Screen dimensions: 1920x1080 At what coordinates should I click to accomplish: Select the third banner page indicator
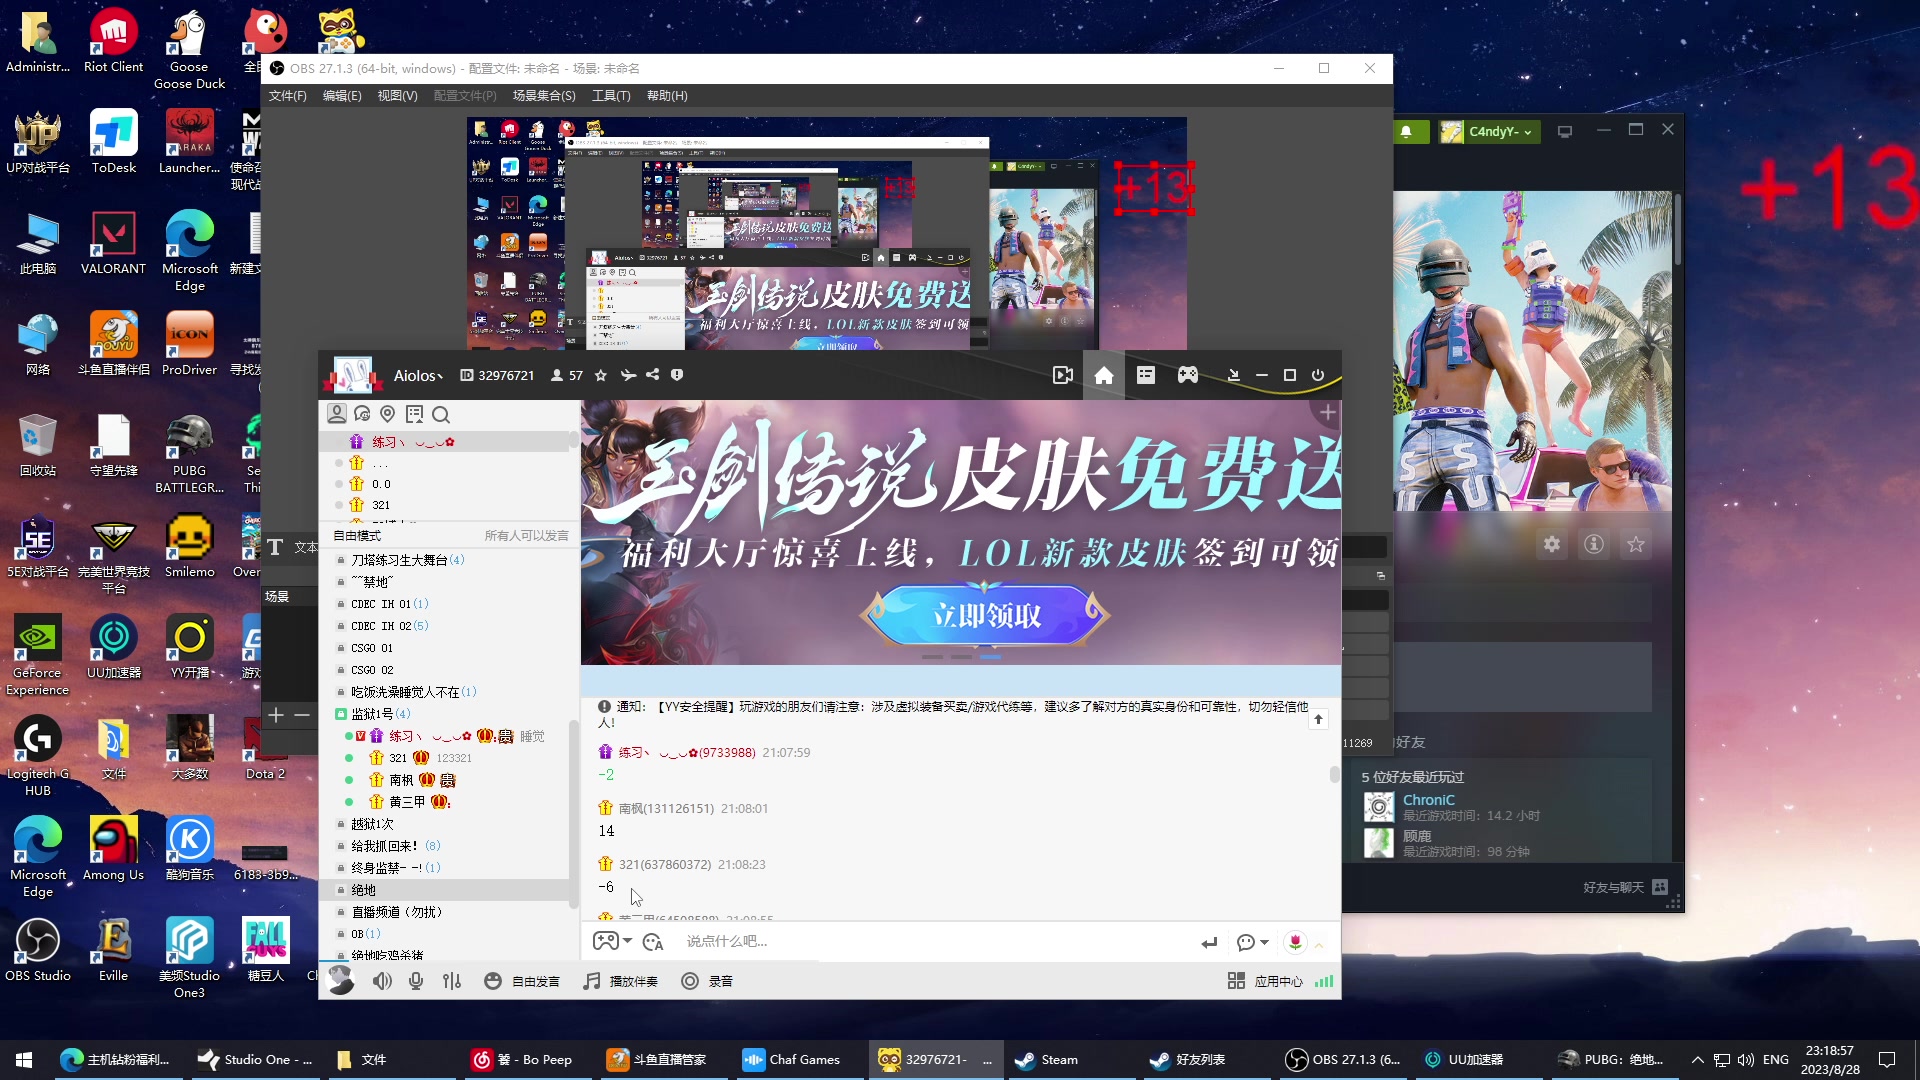pos(990,657)
